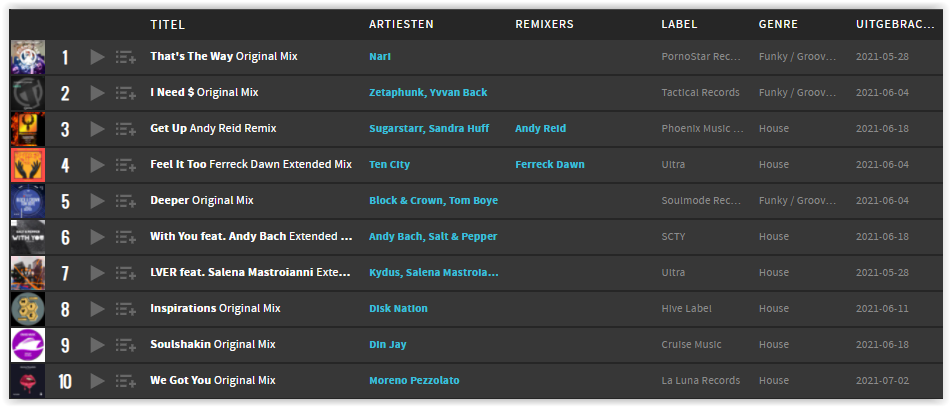This screenshot has width=951, height=407.
Task: Play track 8 Inspirations
Action: tap(97, 309)
